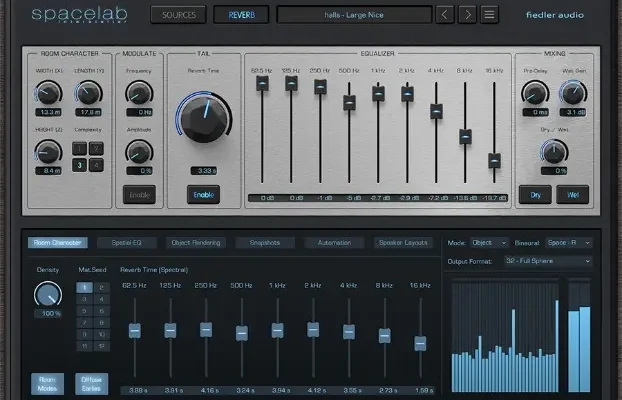Open the Speaker Layouts tab
This screenshot has height=400, width=622.
pyautogui.click(x=404, y=243)
